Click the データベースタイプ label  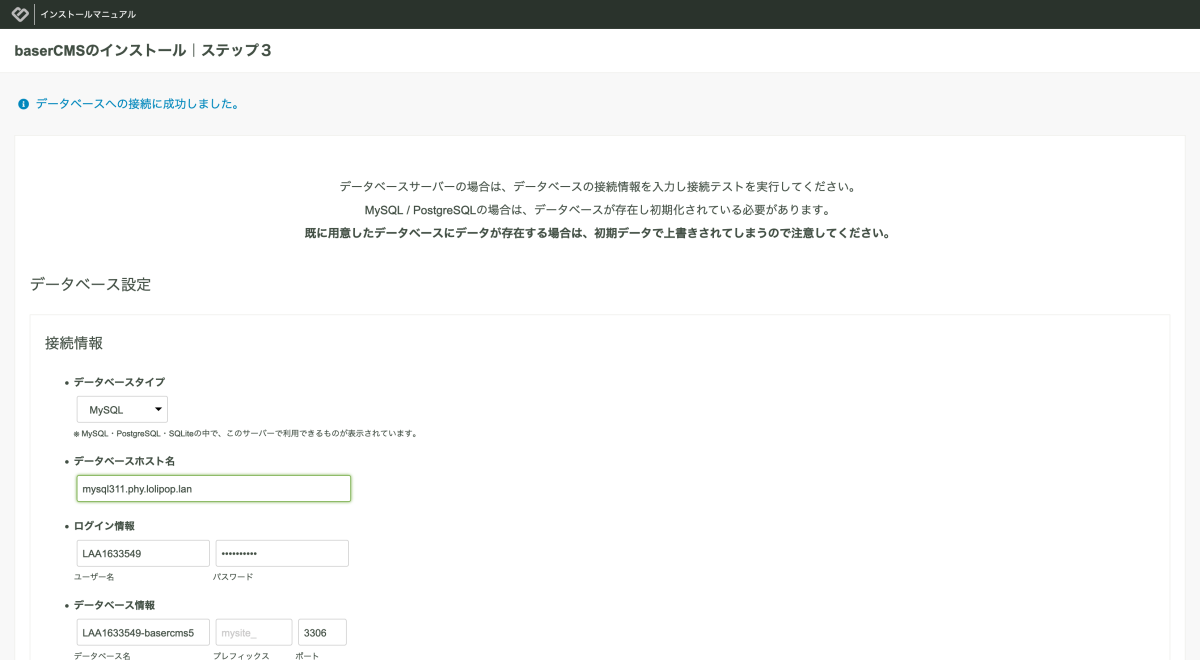click(119, 382)
